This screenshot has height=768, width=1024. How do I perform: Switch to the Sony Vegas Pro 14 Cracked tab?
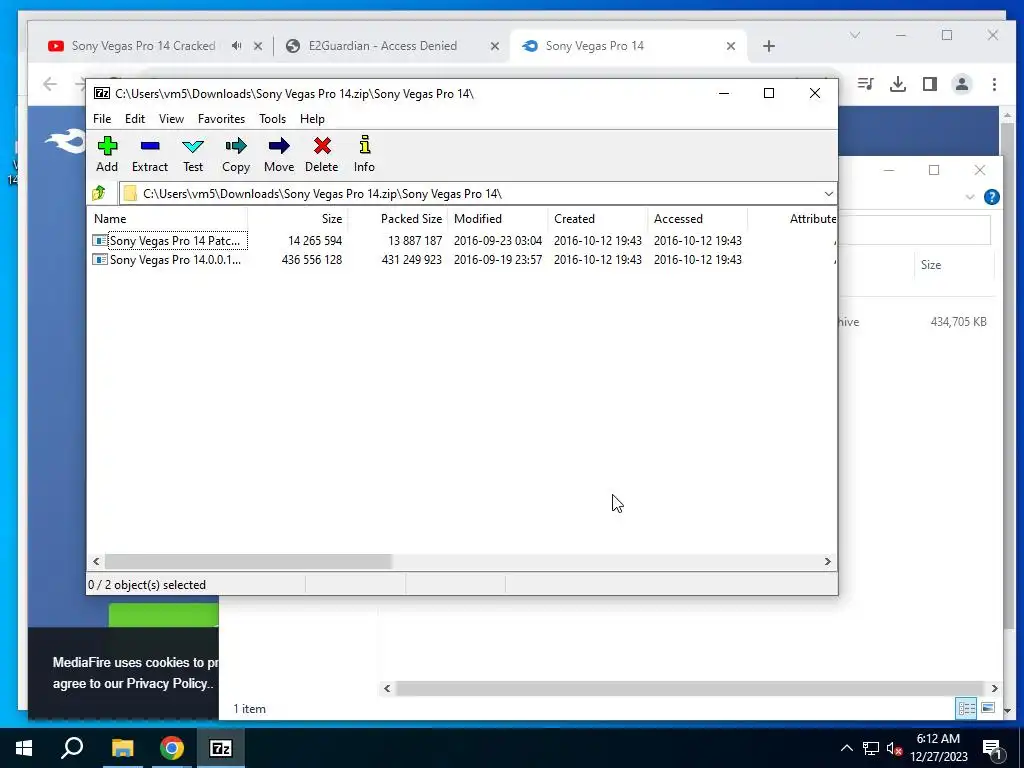(144, 46)
